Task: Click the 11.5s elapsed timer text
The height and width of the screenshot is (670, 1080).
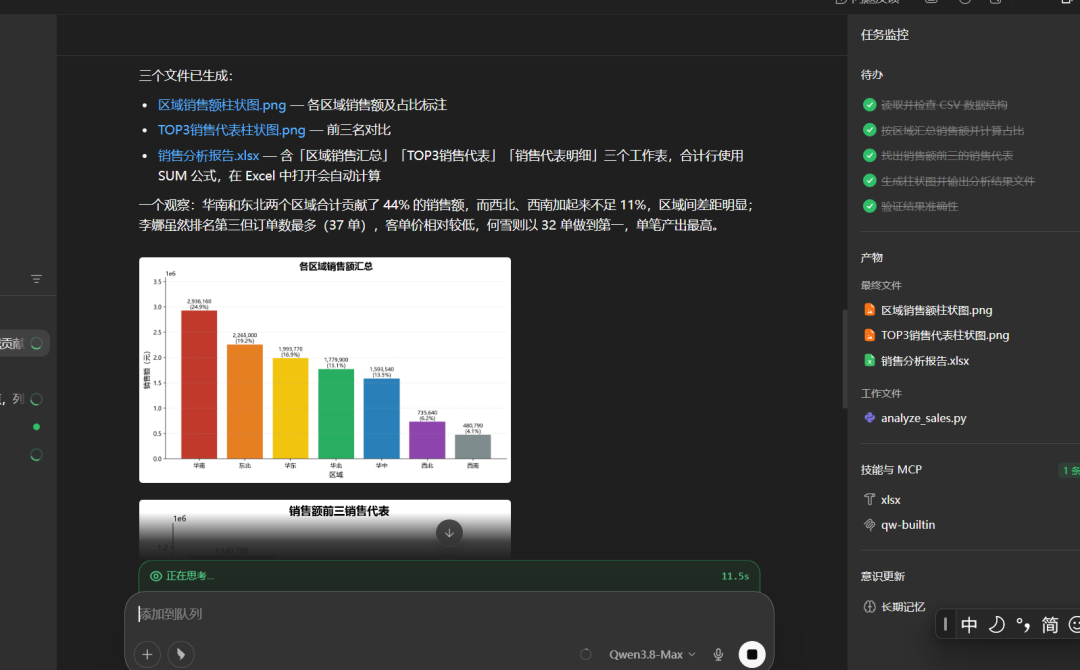Action: pos(735,576)
